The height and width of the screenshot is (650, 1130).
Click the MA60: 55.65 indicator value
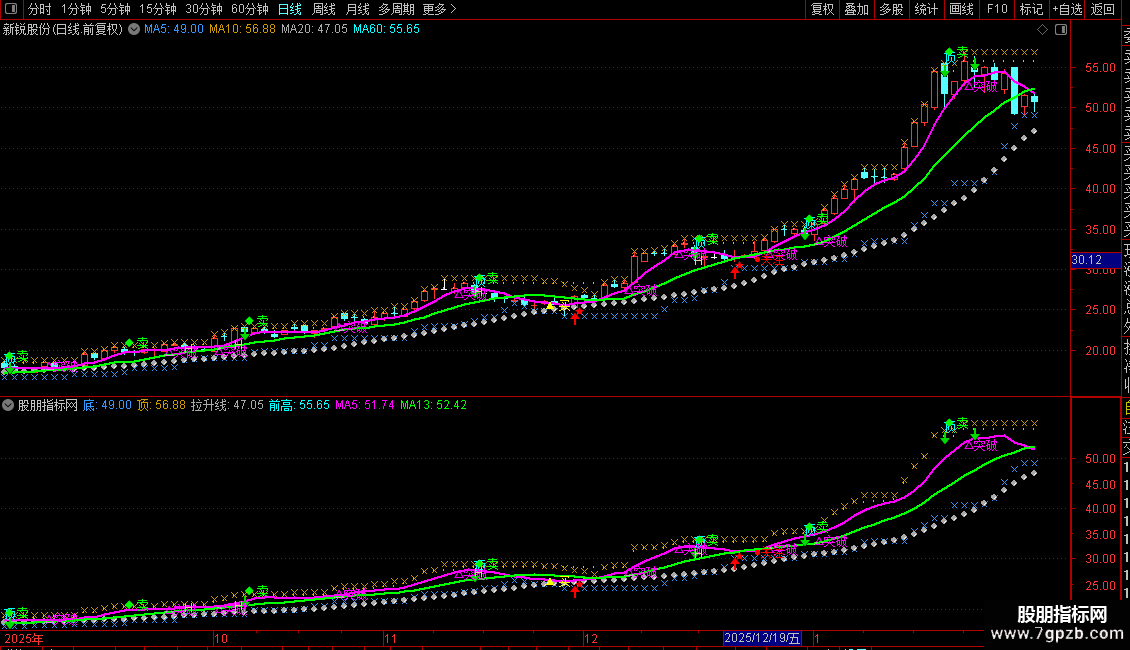pos(386,30)
